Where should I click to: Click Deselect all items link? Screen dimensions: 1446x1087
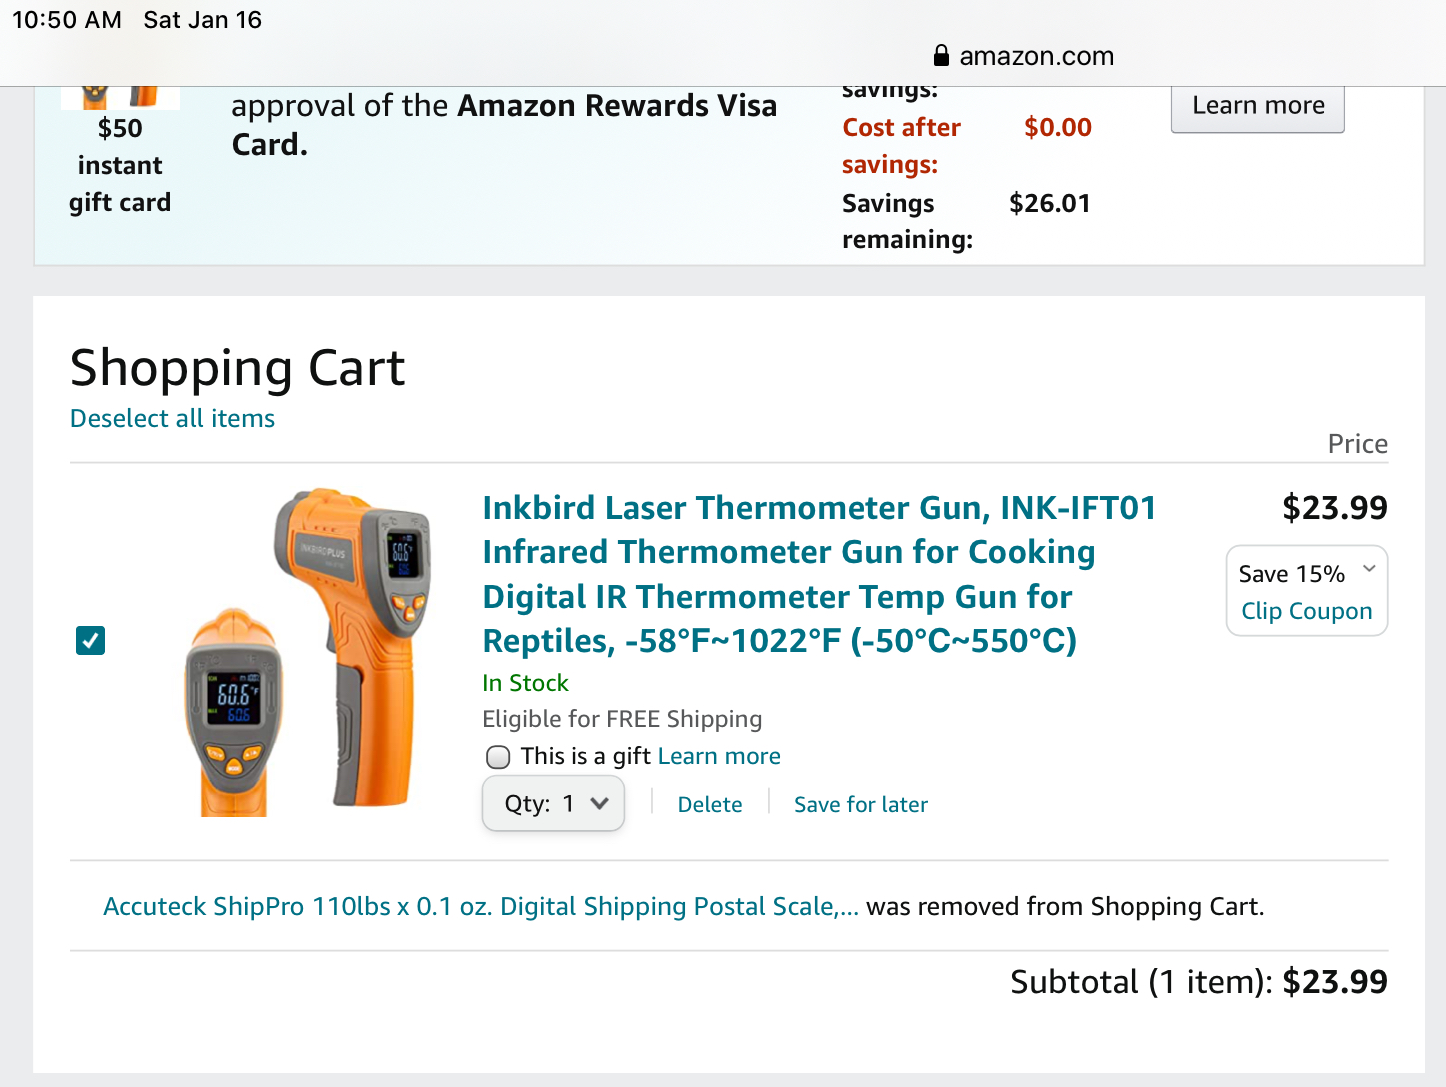tap(172, 418)
